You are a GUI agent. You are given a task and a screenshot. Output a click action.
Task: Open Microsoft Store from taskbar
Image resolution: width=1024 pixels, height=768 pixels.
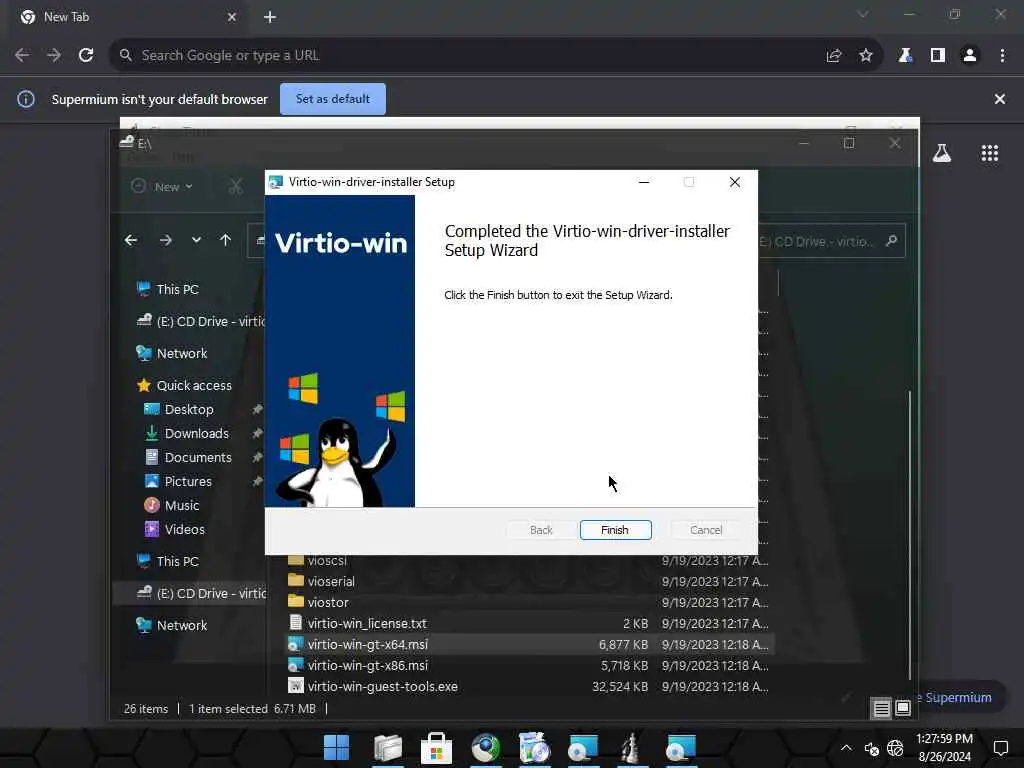436,748
